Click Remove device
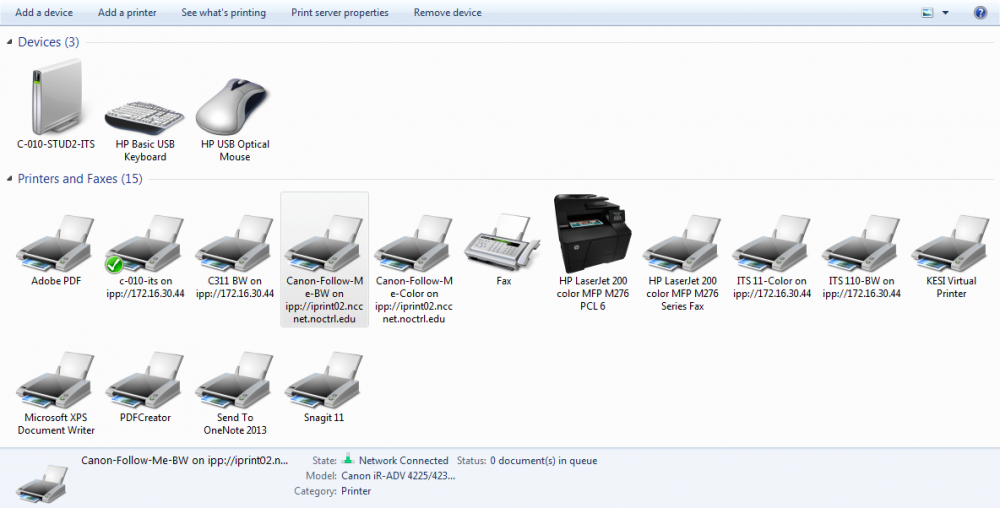The width and height of the screenshot is (1000, 508). coord(448,12)
